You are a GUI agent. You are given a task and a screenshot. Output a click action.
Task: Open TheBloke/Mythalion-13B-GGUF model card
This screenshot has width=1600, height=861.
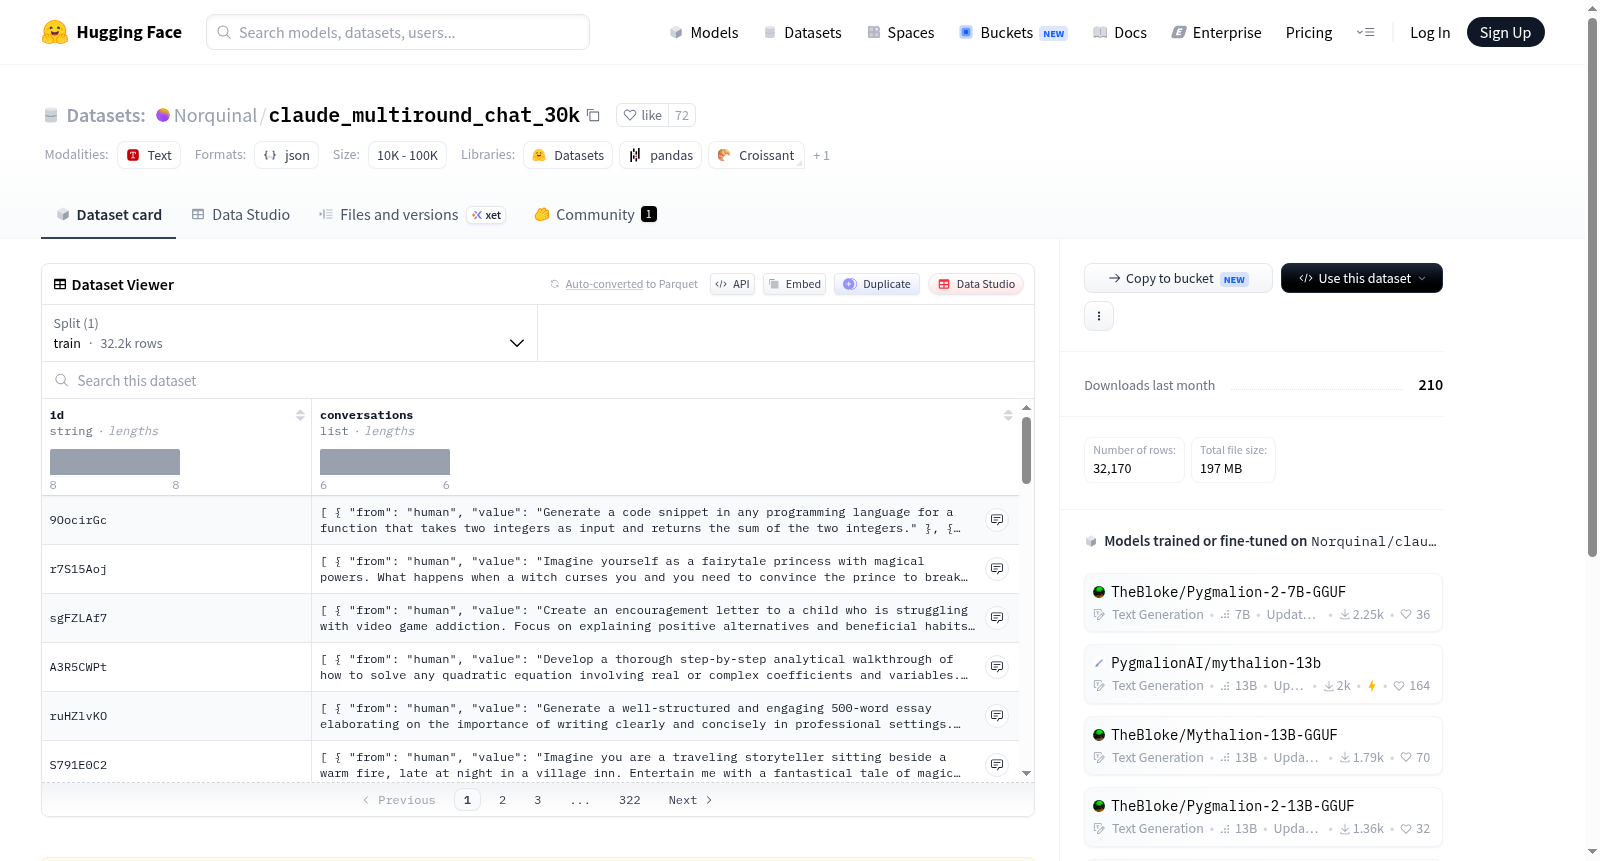coord(1263,746)
